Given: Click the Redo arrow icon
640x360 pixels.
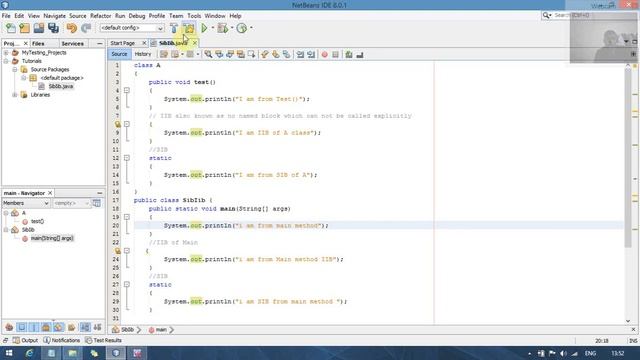Looking at the screenshot, I should (x=86, y=28).
